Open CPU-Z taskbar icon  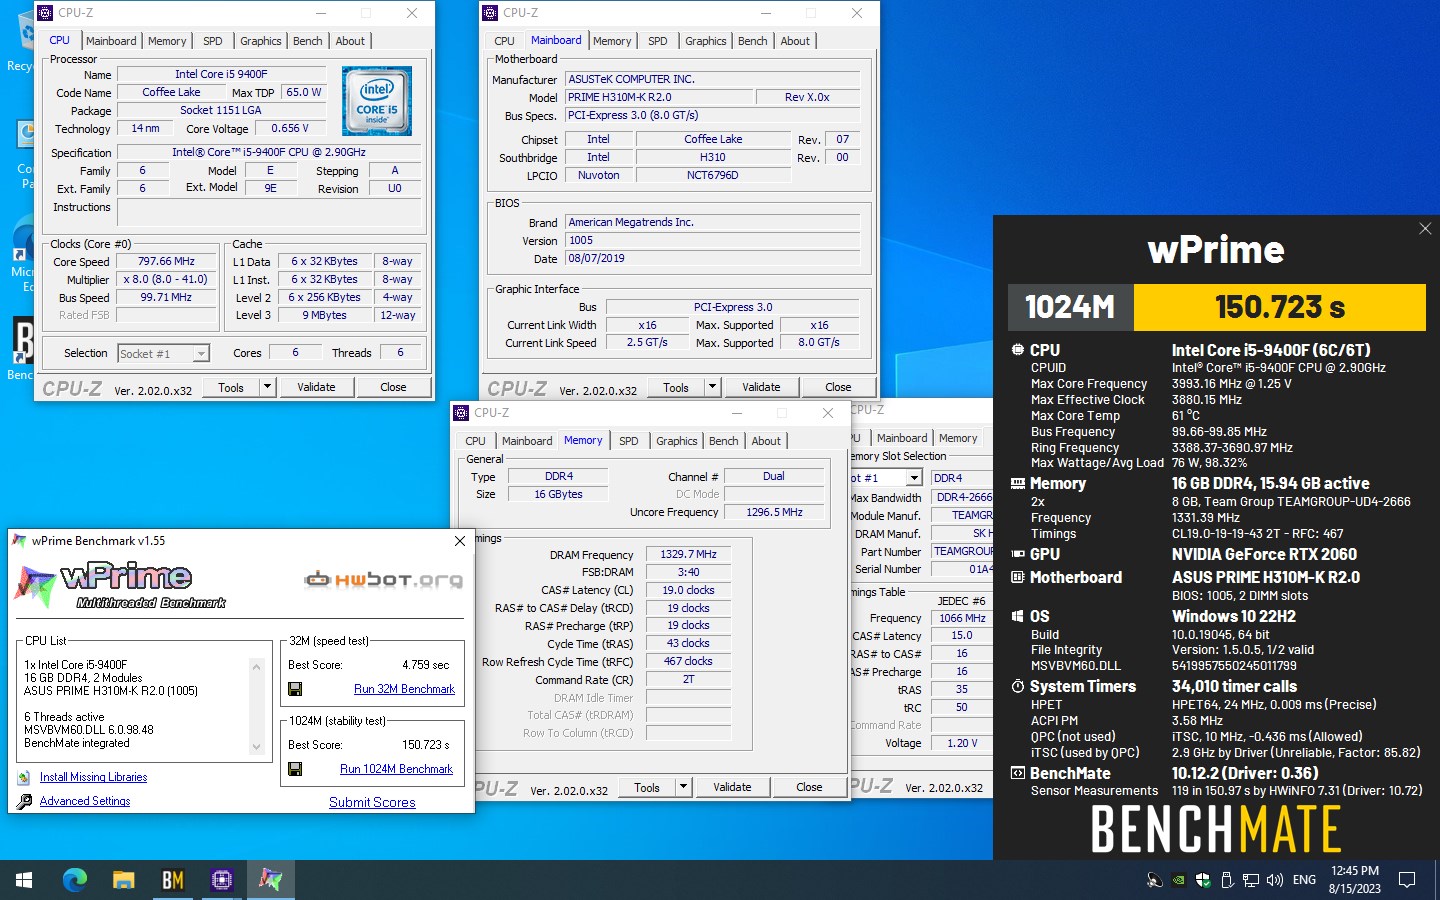point(221,880)
